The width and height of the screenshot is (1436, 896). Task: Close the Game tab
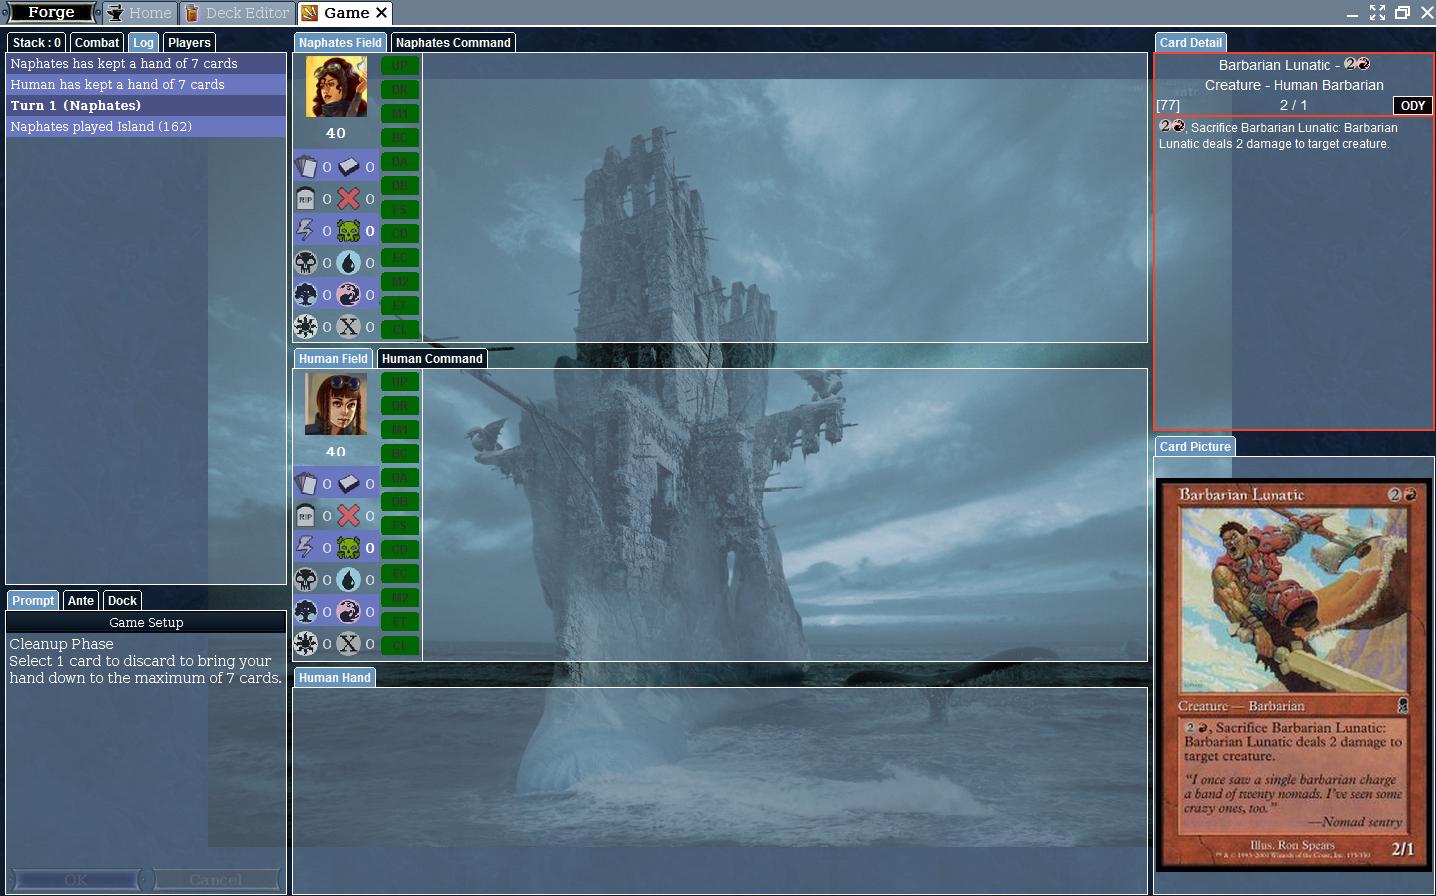pos(381,13)
